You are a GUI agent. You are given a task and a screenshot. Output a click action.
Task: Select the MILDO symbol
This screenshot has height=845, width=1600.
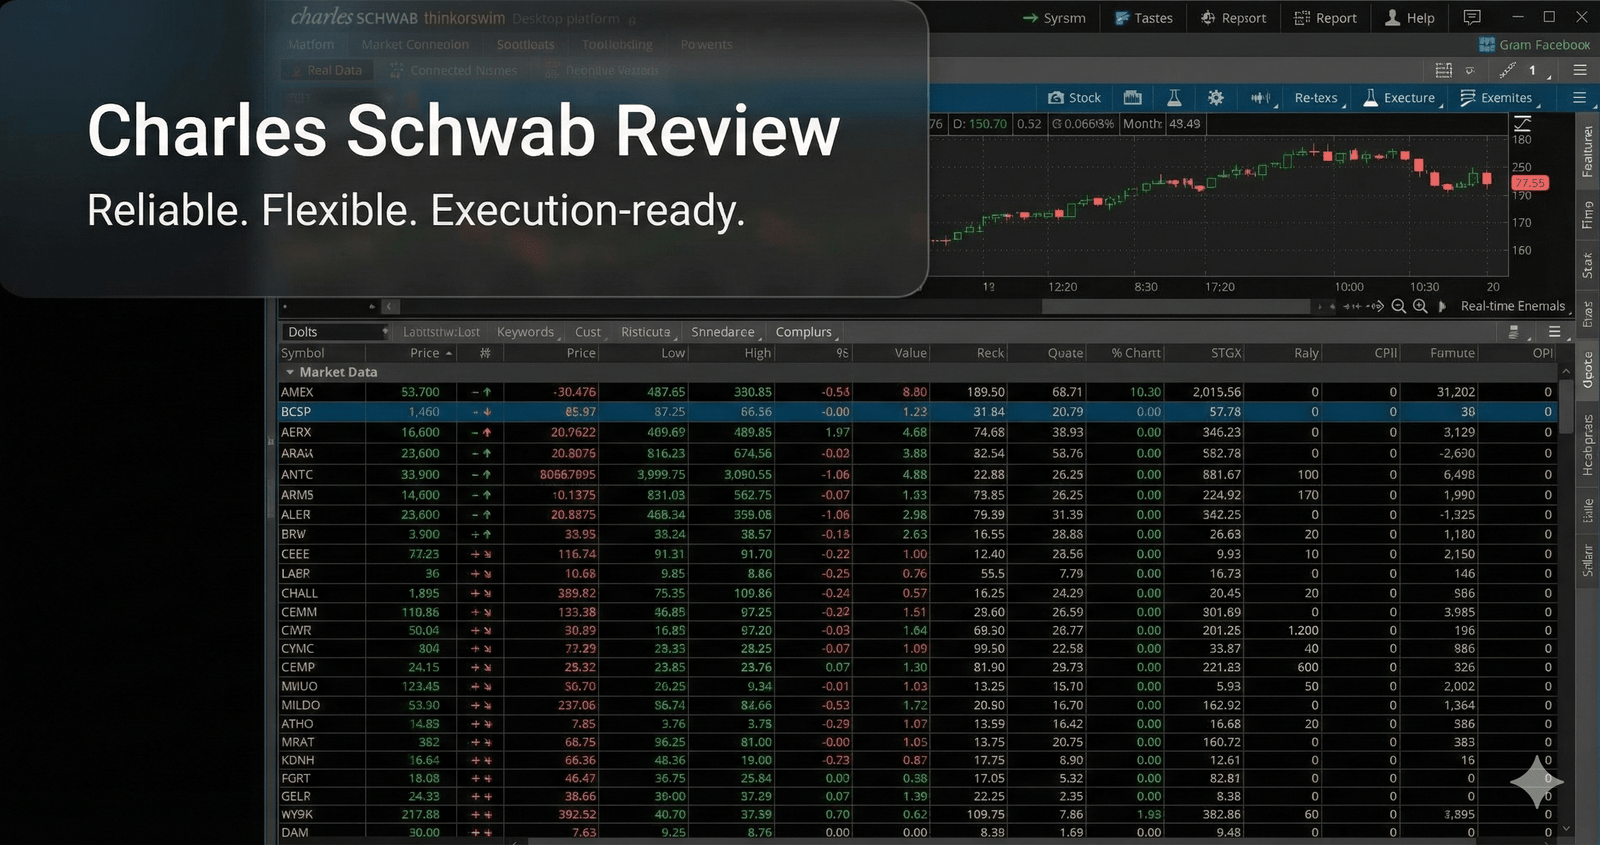pyautogui.click(x=300, y=705)
